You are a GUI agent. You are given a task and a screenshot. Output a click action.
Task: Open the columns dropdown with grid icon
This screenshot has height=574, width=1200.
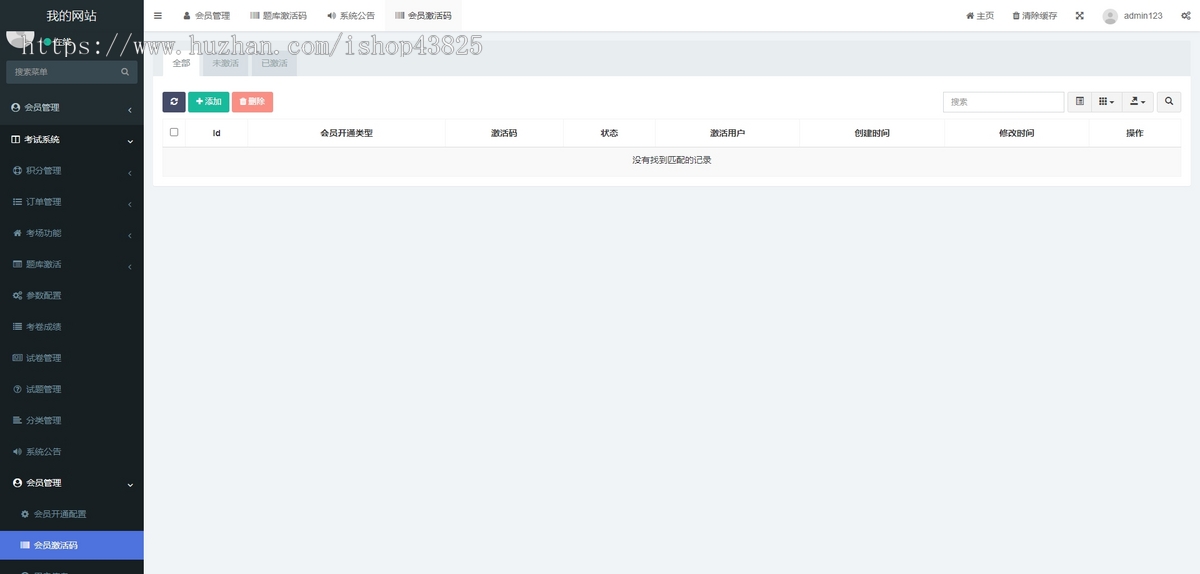1105,102
